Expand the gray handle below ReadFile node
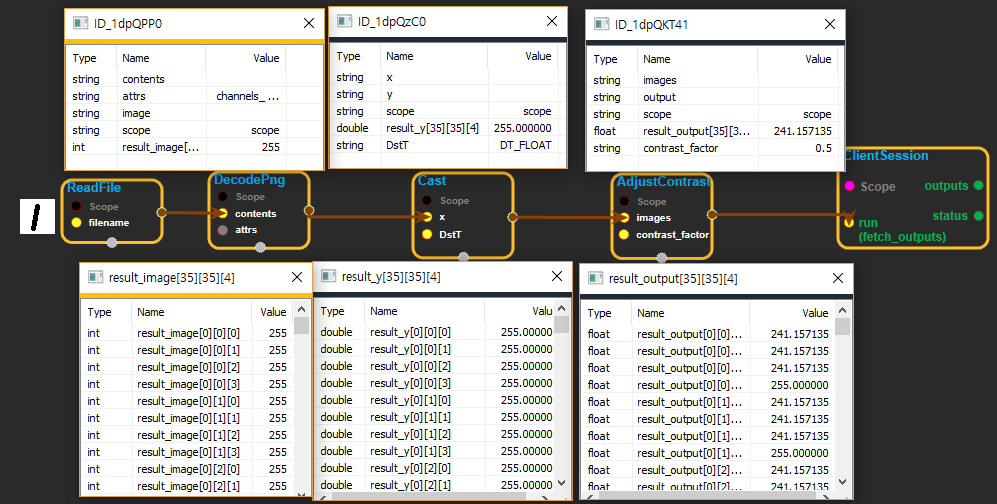The height and width of the screenshot is (504, 997). (112, 243)
